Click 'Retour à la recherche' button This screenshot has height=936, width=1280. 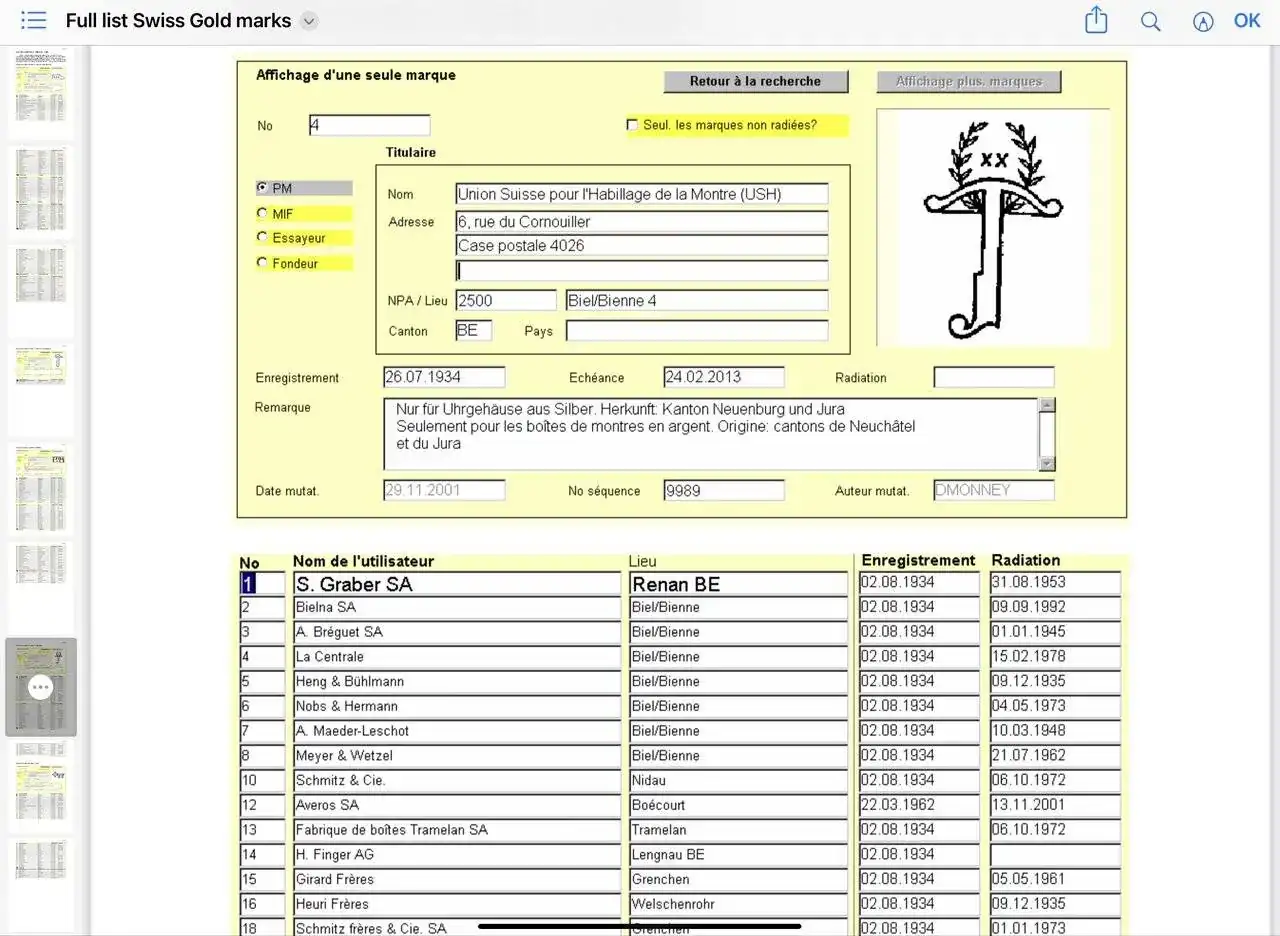[755, 82]
